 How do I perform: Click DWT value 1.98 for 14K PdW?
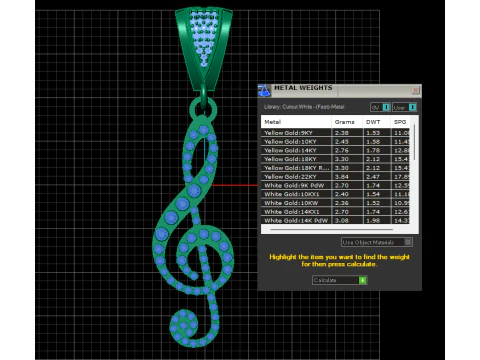tap(373, 220)
